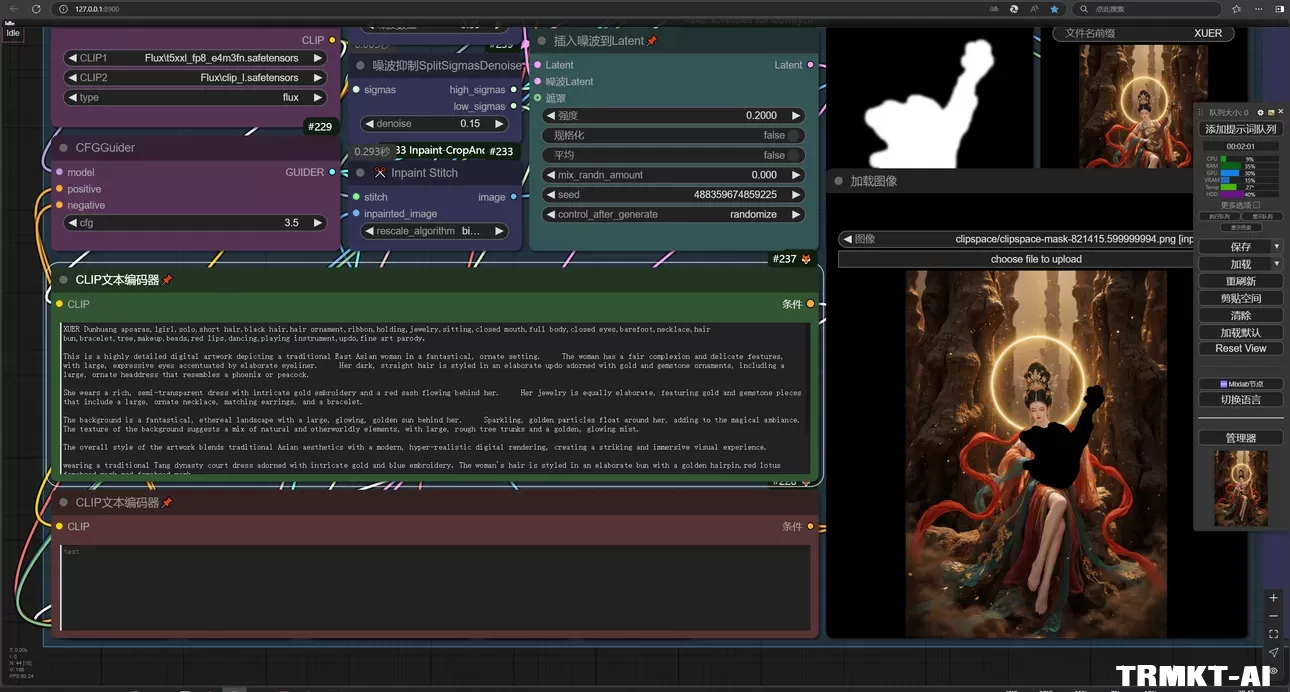Open queue panel settings gear icon

(x=1260, y=113)
